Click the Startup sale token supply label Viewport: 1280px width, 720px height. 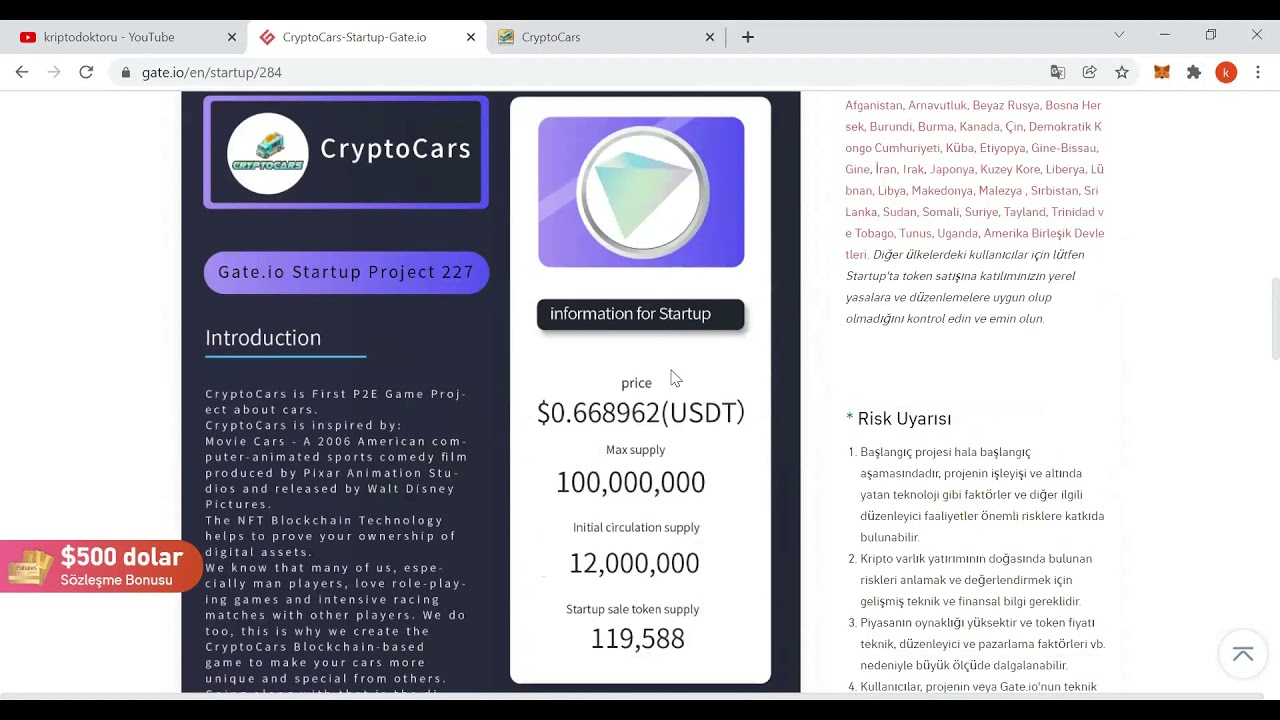point(633,609)
